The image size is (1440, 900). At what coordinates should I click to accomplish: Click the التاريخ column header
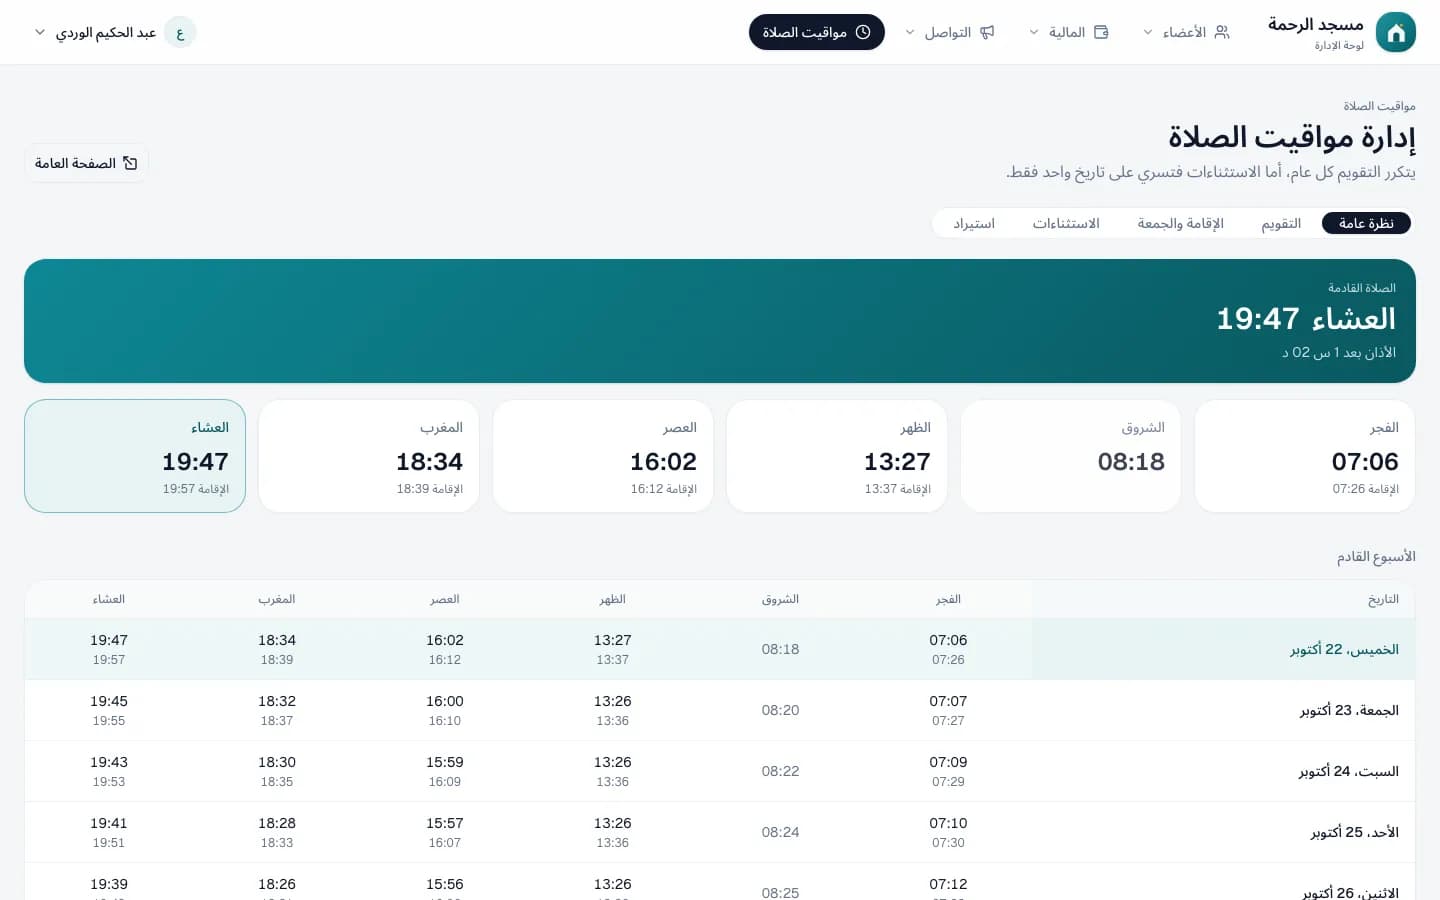click(x=1383, y=599)
